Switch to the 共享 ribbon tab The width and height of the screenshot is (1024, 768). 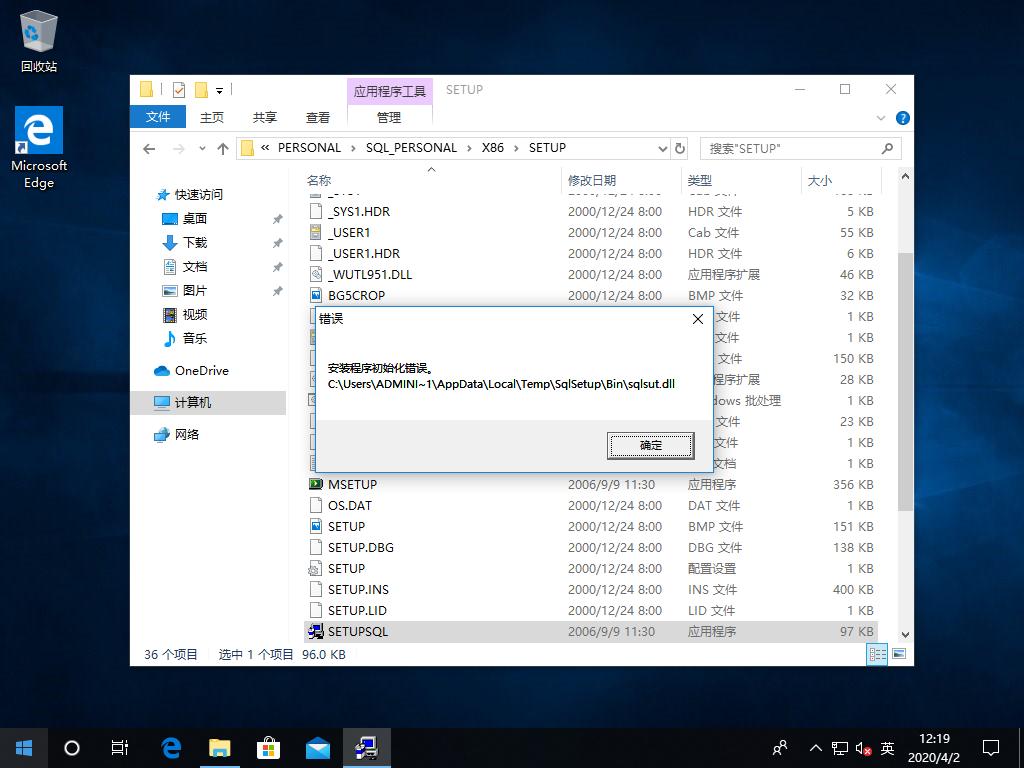pos(264,117)
